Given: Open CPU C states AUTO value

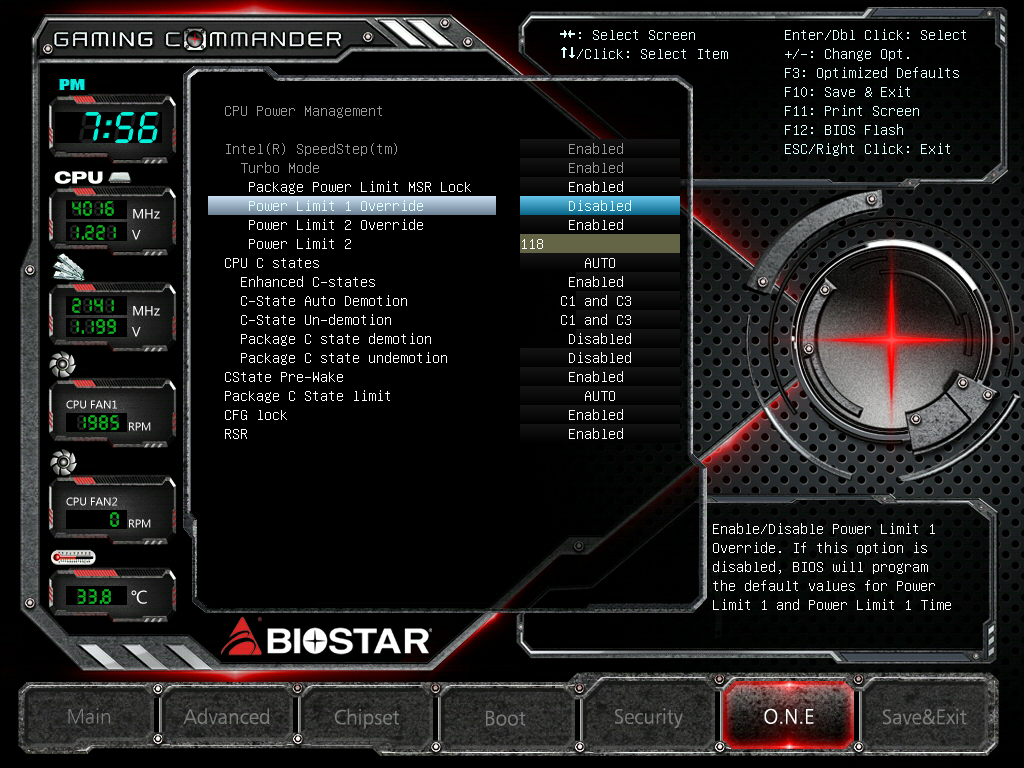Looking at the screenshot, I should coord(600,263).
